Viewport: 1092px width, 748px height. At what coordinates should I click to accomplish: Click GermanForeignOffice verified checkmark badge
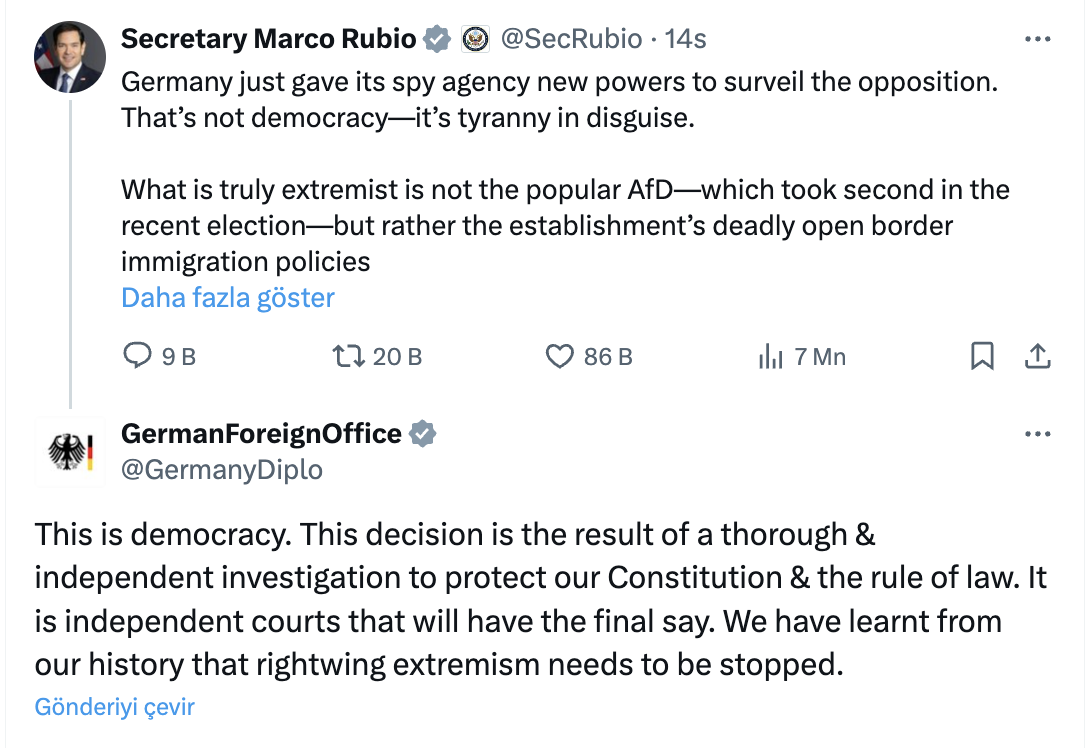[422, 434]
